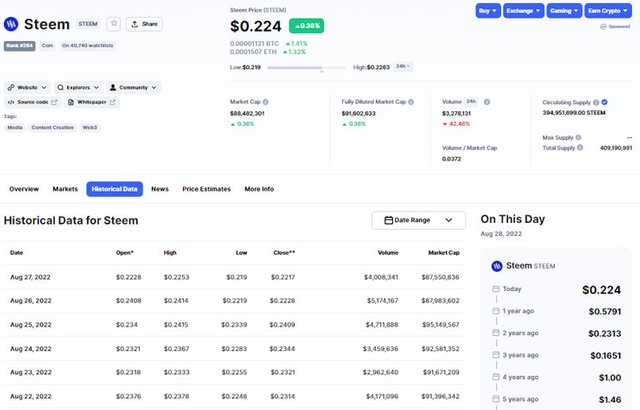640x410 pixels.
Task: Open the Earn Crypto dropdown
Action: (x=608, y=11)
